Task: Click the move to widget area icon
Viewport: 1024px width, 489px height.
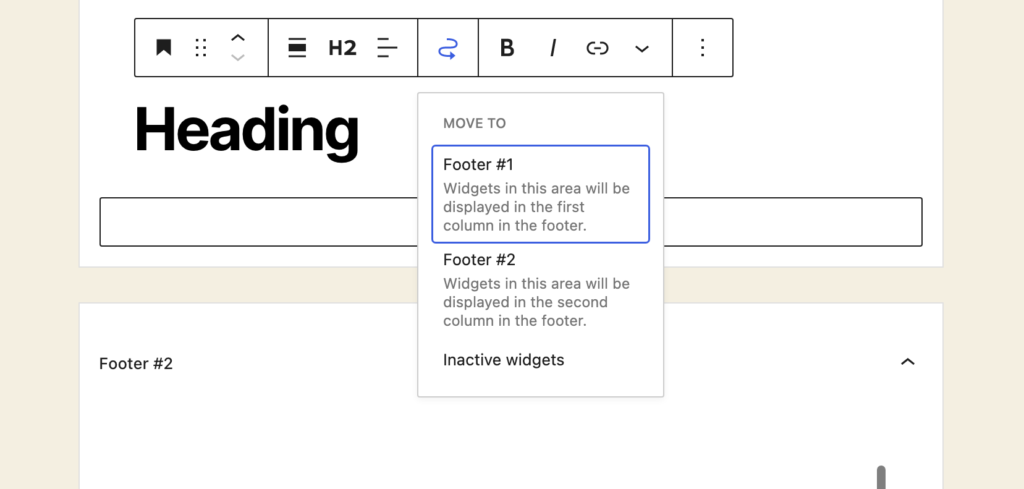Action: [x=448, y=48]
